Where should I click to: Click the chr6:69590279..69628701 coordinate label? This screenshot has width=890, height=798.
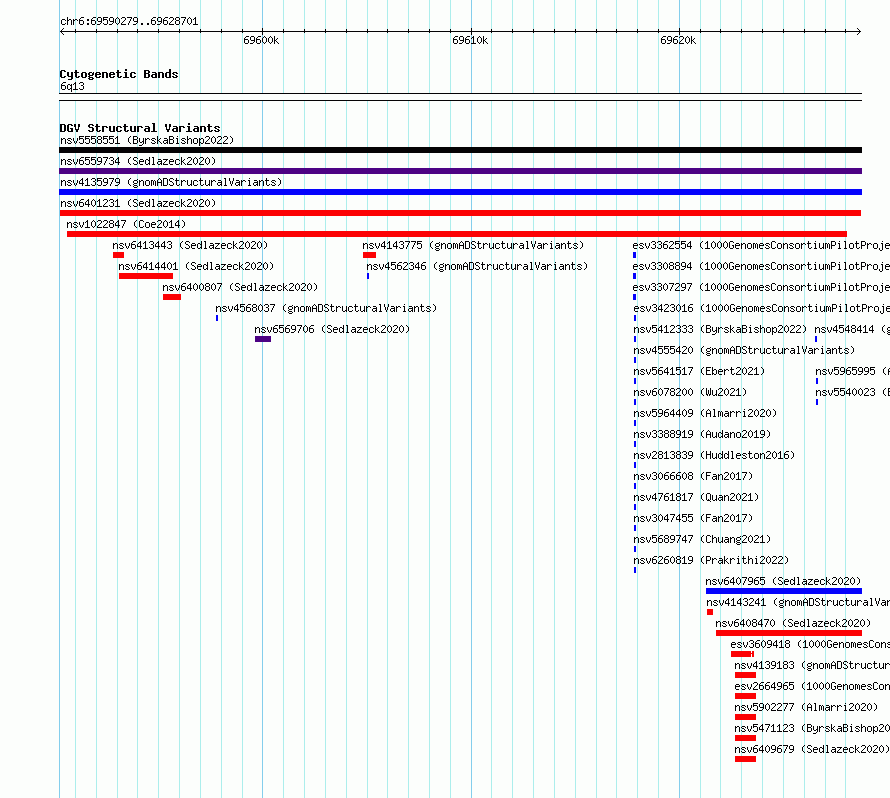(129, 21)
